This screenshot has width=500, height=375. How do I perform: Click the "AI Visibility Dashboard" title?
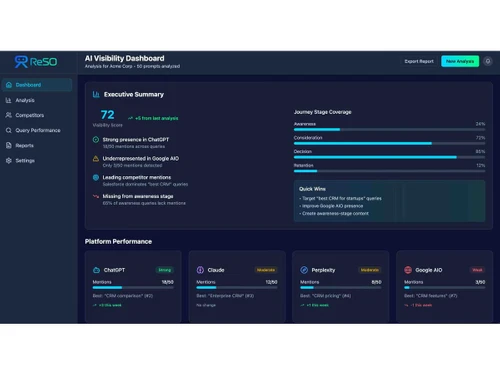point(124,59)
